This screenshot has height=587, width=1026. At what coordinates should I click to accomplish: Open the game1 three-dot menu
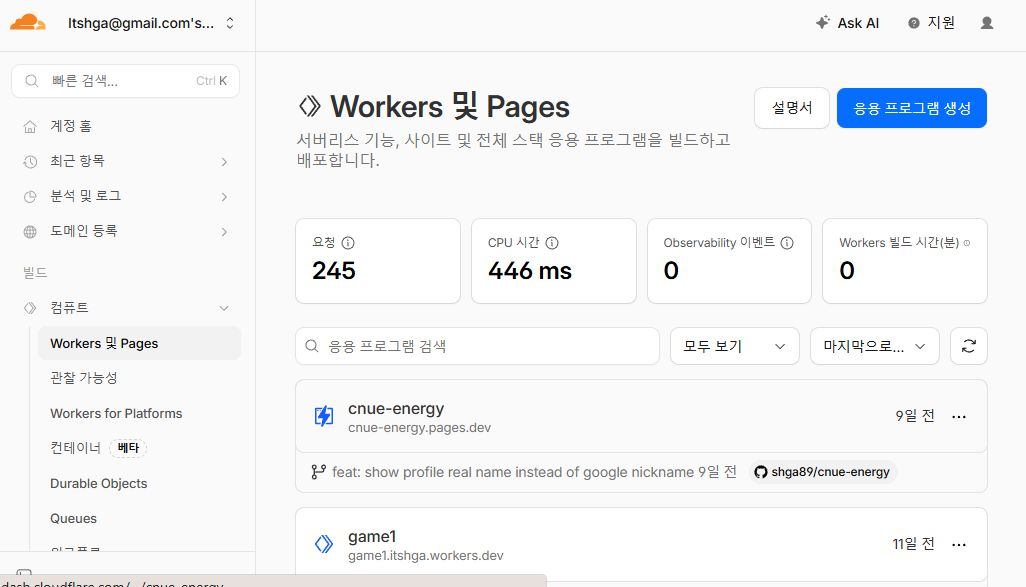coord(959,544)
